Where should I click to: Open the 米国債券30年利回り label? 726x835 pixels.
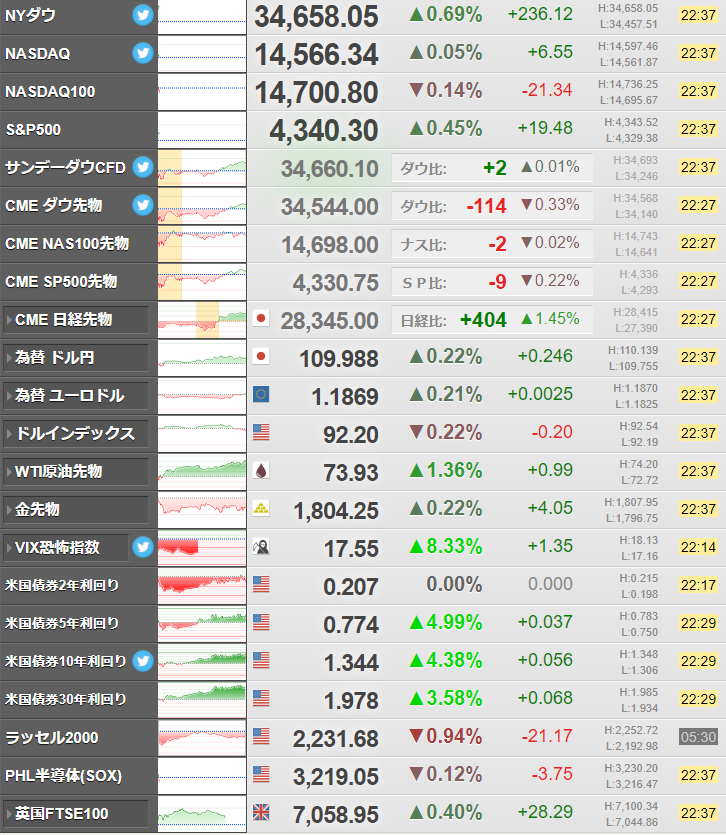click(x=66, y=699)
